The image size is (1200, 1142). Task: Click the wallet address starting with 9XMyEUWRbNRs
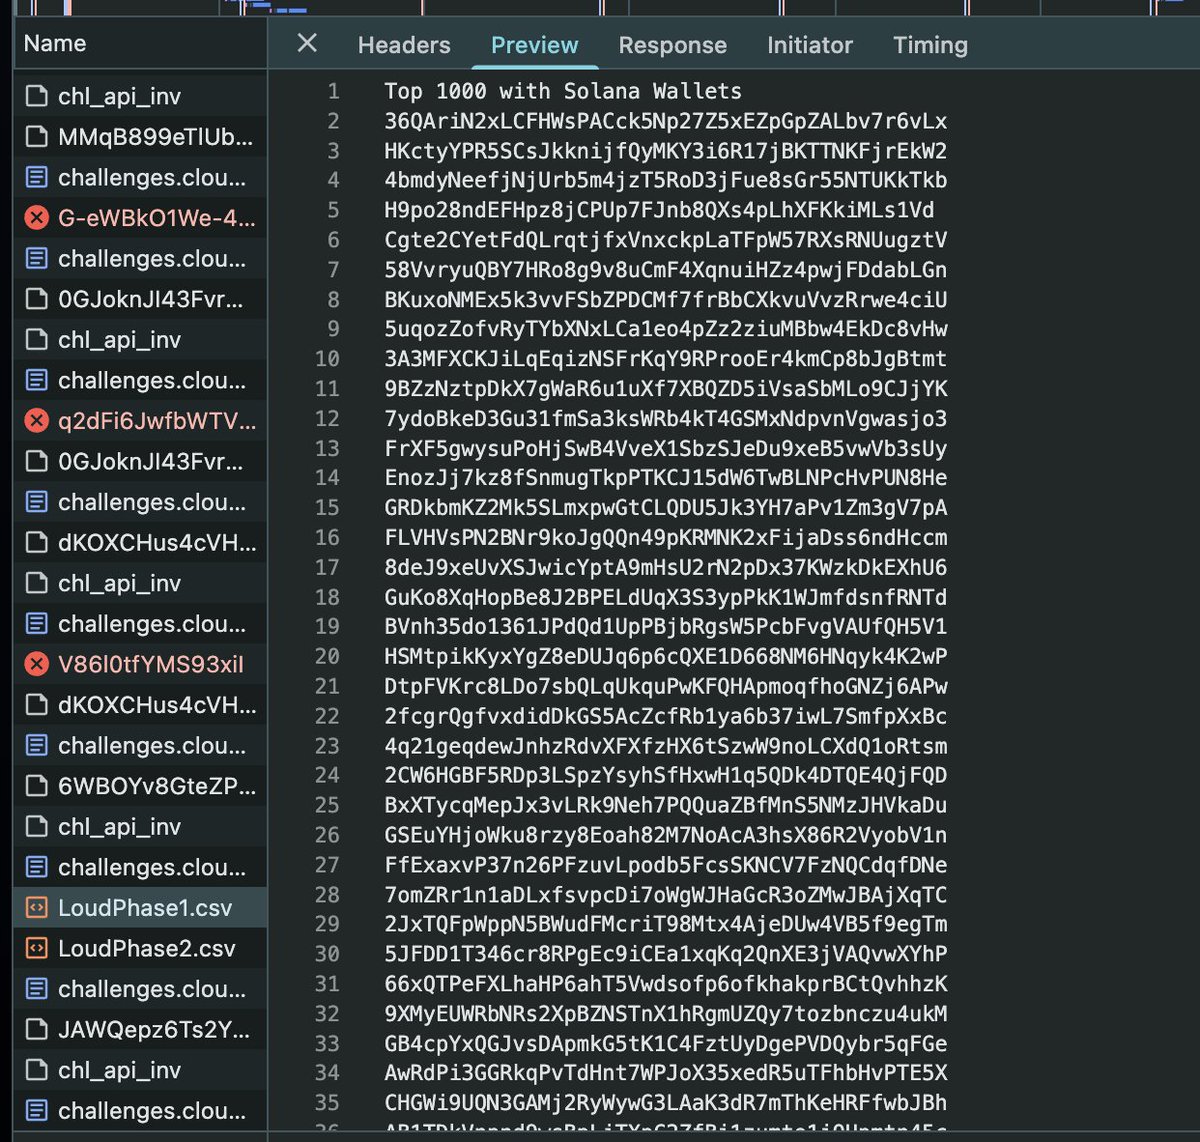click(x=666, y=1013)
